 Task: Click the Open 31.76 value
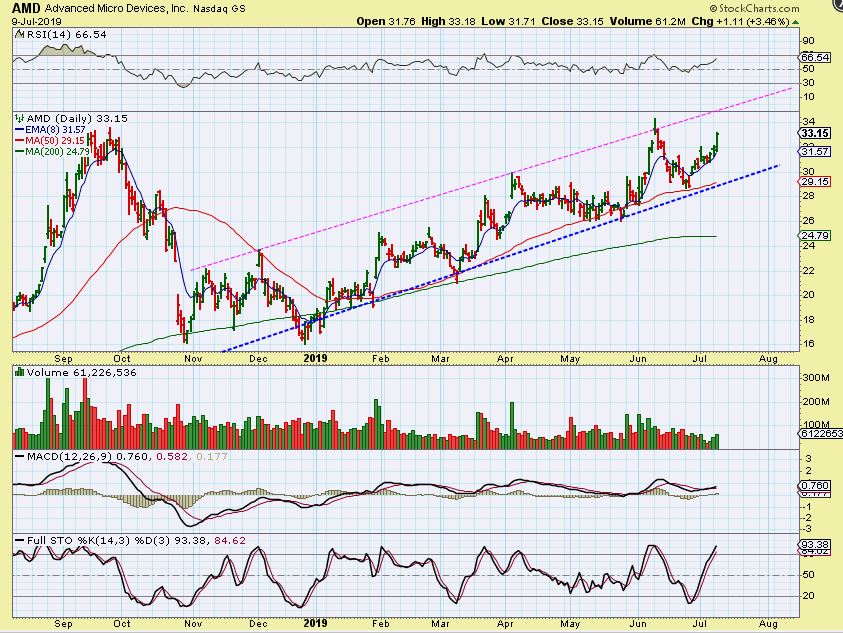click(386, 22)
